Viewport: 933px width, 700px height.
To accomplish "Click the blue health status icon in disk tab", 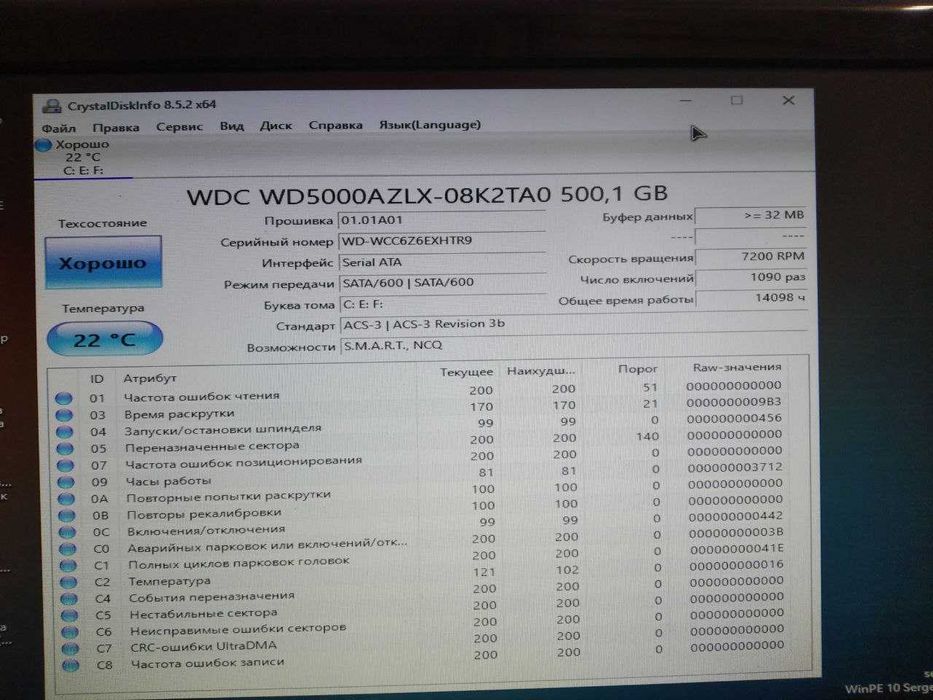I will pyautogui.click(x=43, y=145).
